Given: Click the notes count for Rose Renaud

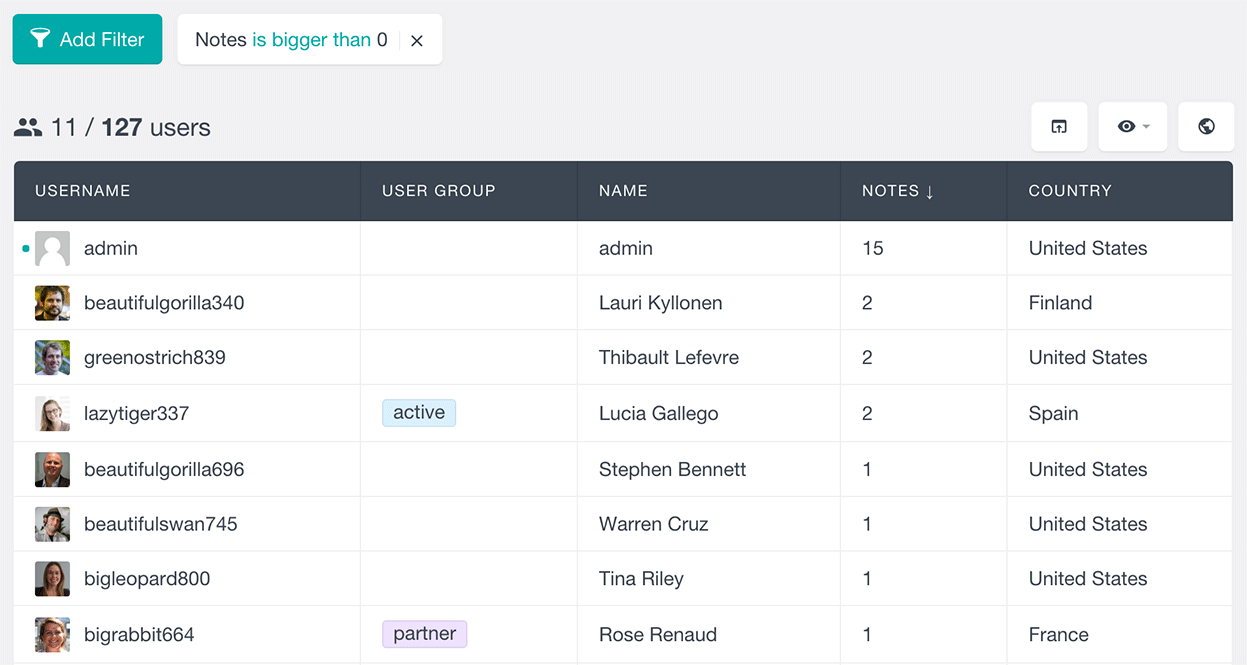Looking at the screenshot, I should click(867, 634).
